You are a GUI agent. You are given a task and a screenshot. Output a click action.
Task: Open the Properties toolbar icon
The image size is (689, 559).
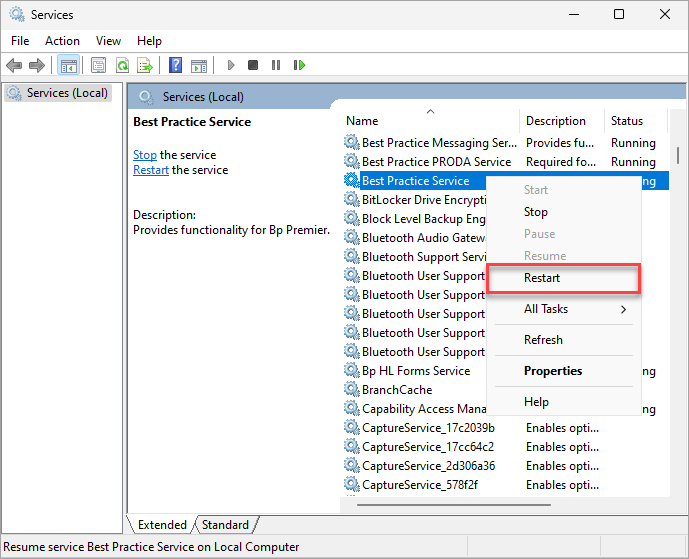coord(98,65)
